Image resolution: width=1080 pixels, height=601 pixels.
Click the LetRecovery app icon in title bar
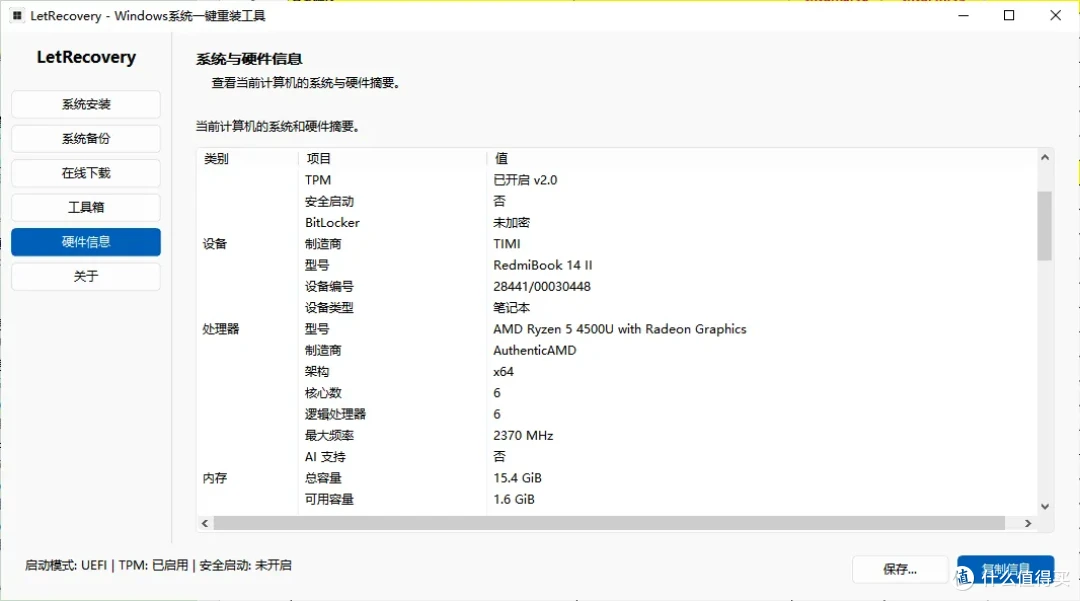17,15
